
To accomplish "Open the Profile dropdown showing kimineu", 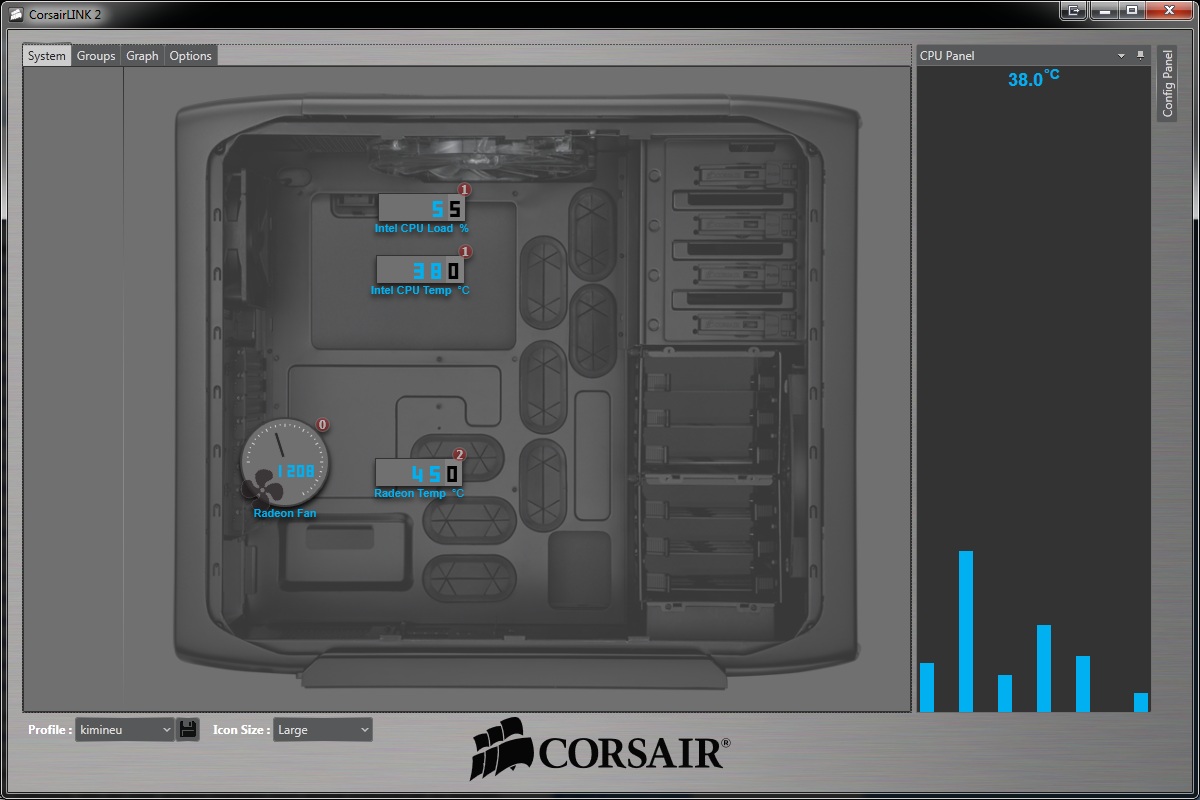I will (125, 730).
